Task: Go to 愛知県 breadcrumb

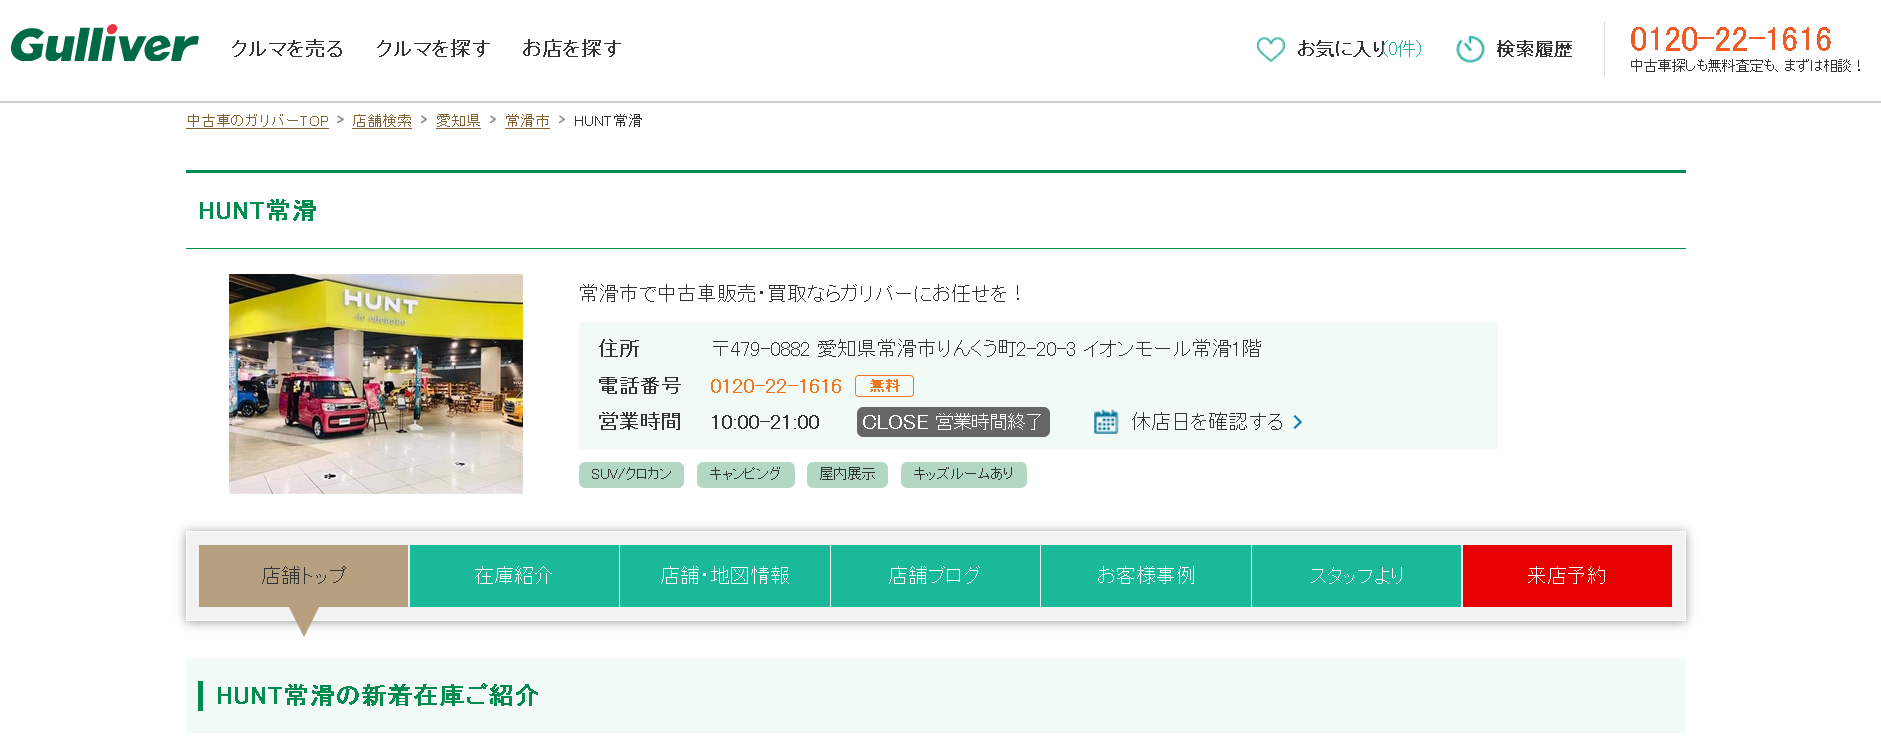Action: [x=458, y=121]
